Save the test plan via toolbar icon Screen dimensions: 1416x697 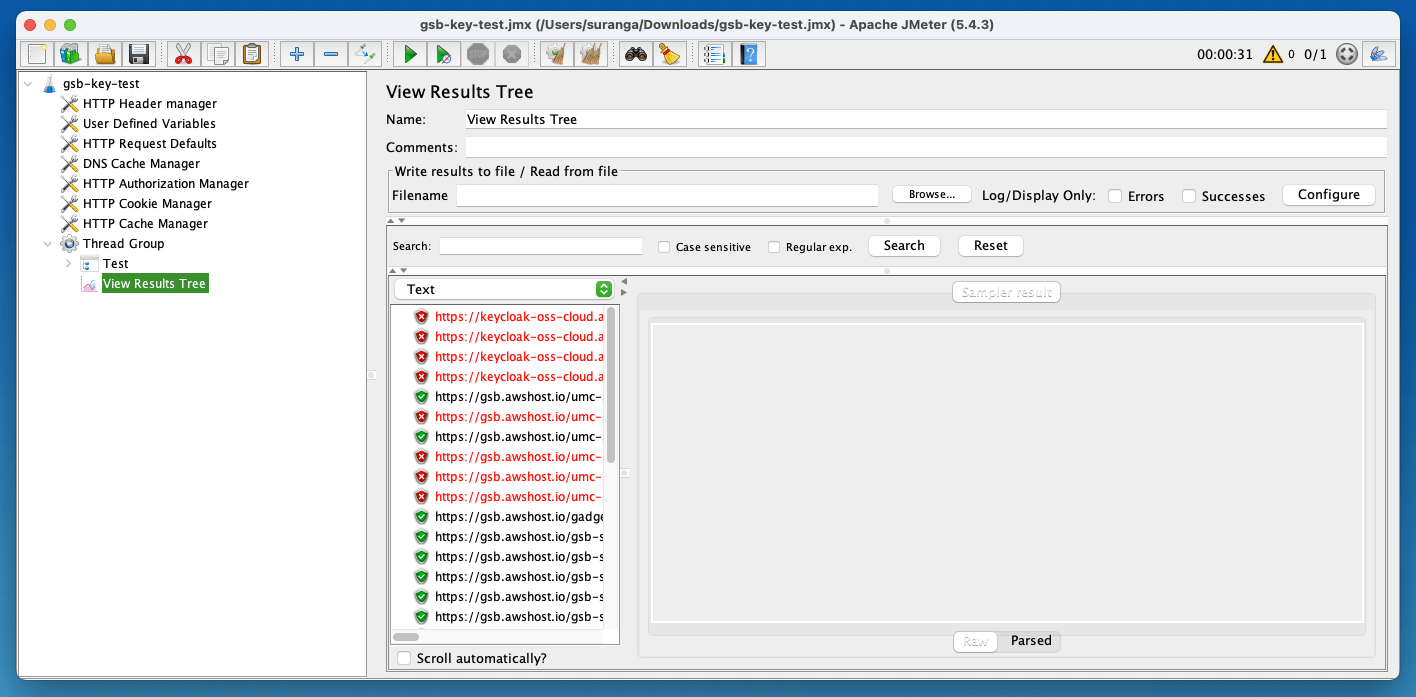click(138, 54)
